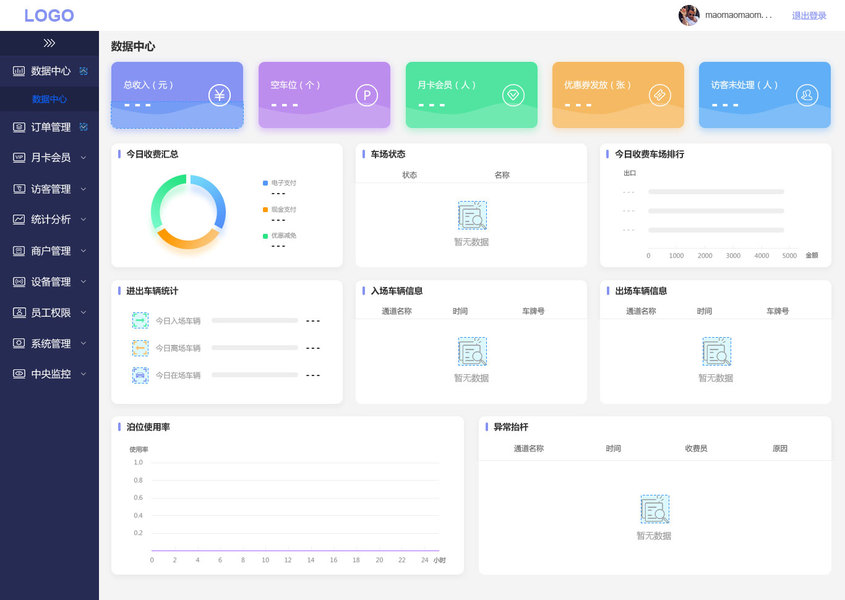845x600 pixels.
Task: Select 月卡会员 in the sidebar
Action: tap(49, 157)
